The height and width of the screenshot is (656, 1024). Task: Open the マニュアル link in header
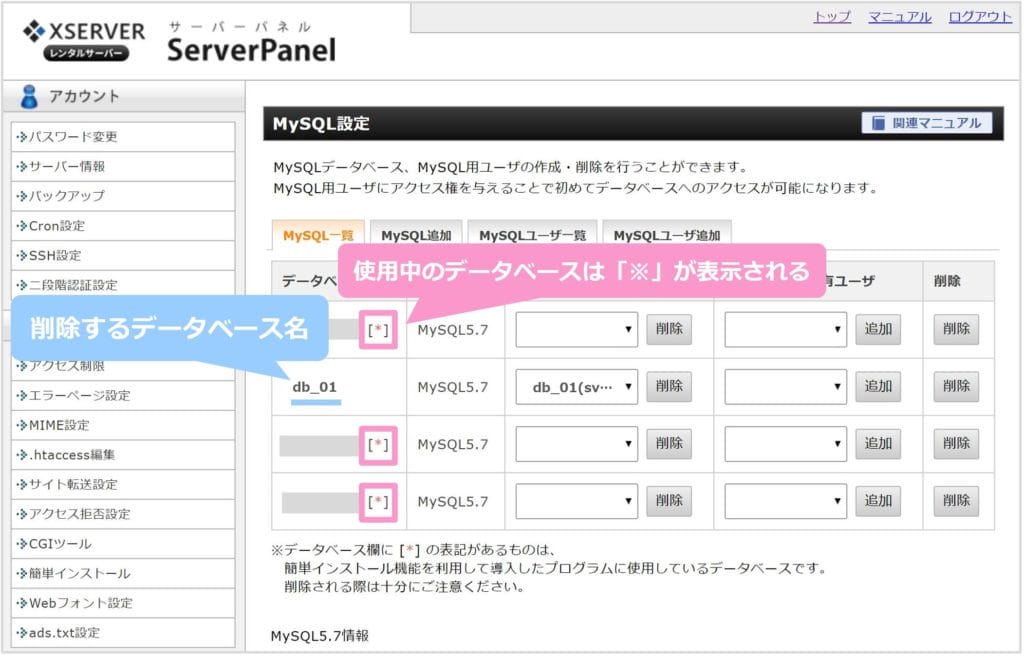point(899,17)
